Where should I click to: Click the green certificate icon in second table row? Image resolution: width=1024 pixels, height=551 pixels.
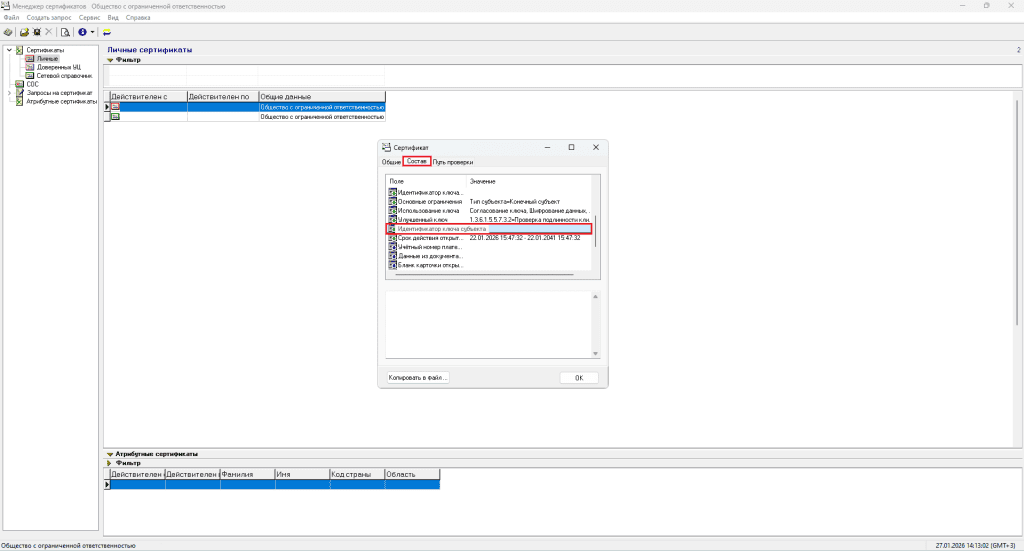pos(115,117)
